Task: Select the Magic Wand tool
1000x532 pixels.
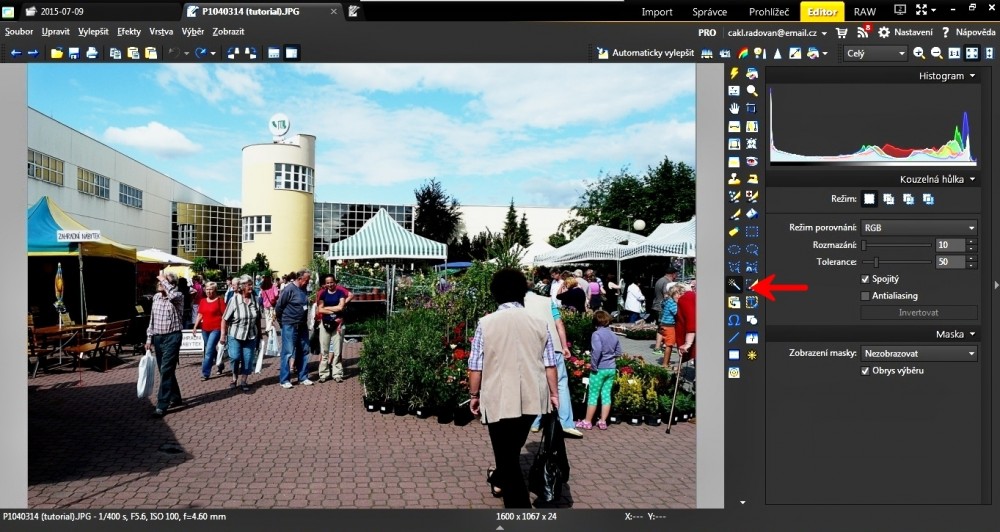Action: [734, 286]
